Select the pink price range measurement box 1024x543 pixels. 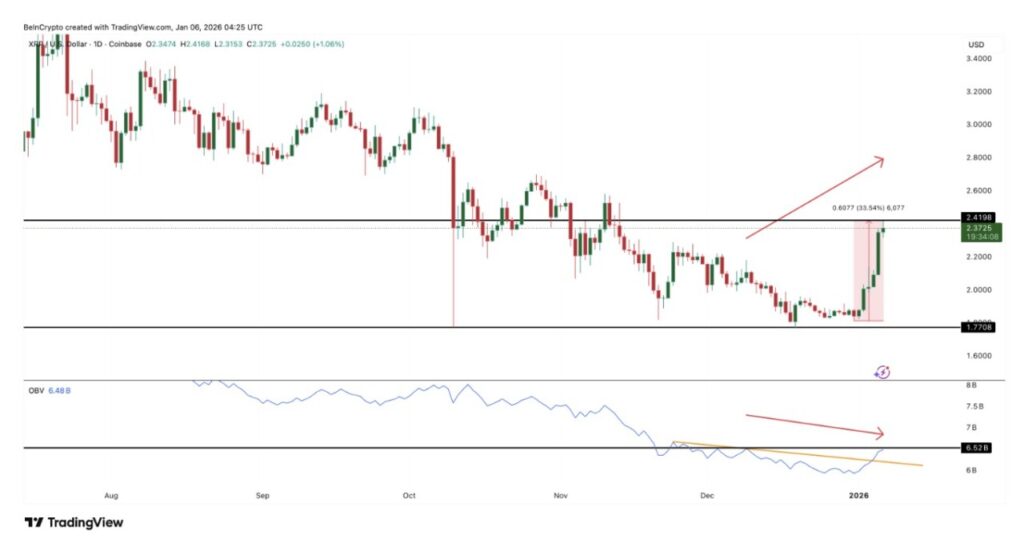868,272
